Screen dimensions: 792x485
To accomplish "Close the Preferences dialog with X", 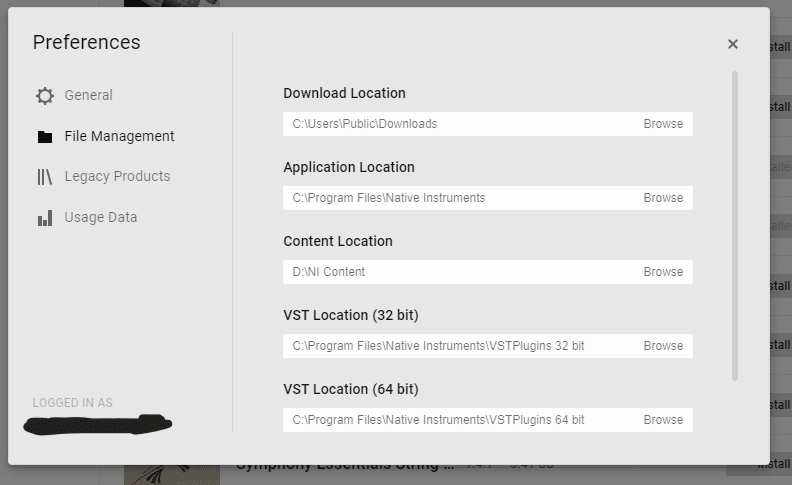I will coord(733,44).
